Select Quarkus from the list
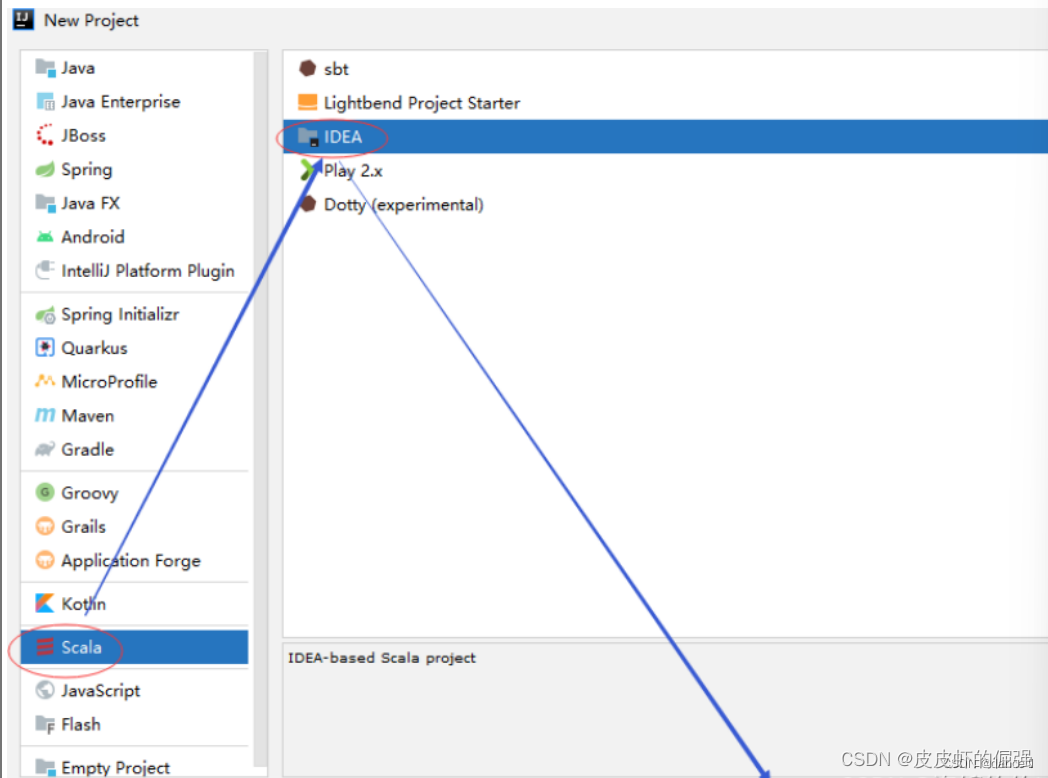1048x778 pixels. (94, 348)
